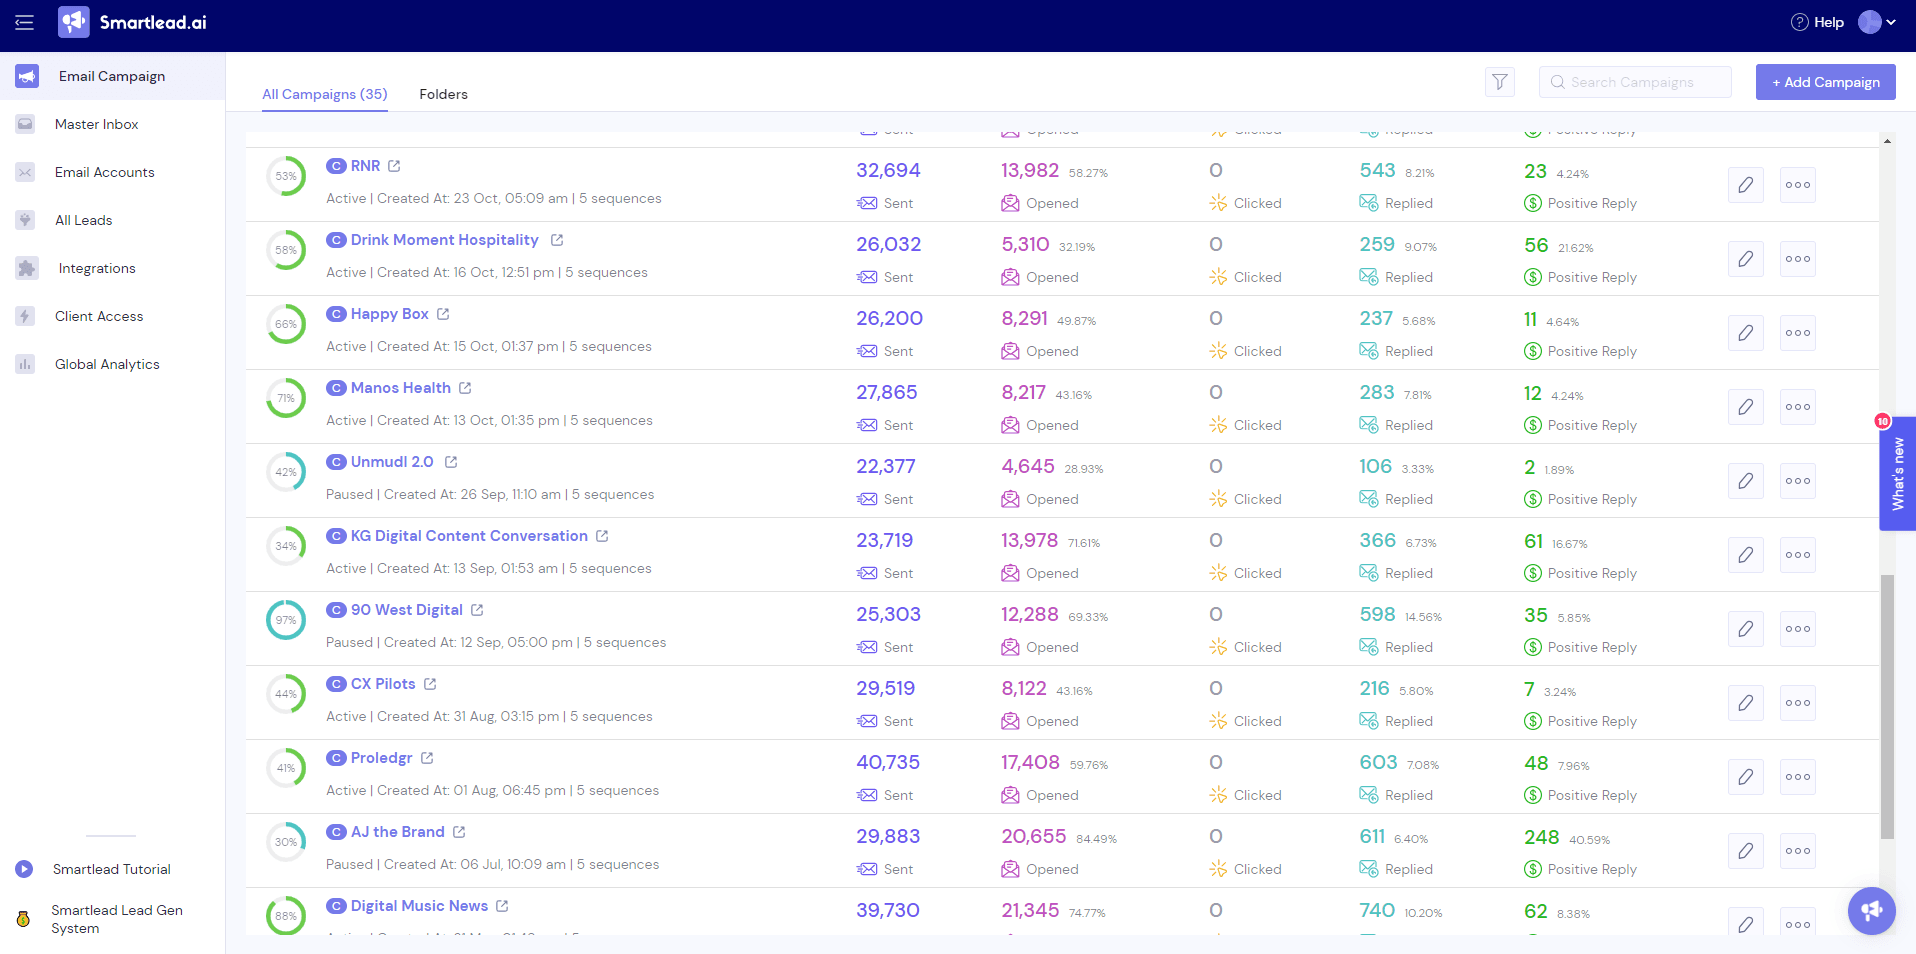Image resolution: width=1916 pixels, height=954 pixels.
Task: Open the Email Accounts section
Action: (x=104, y=172)
